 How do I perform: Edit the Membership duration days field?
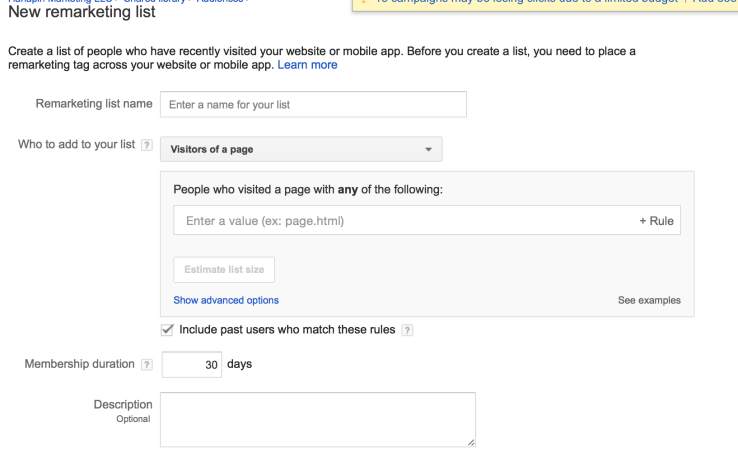192,364
